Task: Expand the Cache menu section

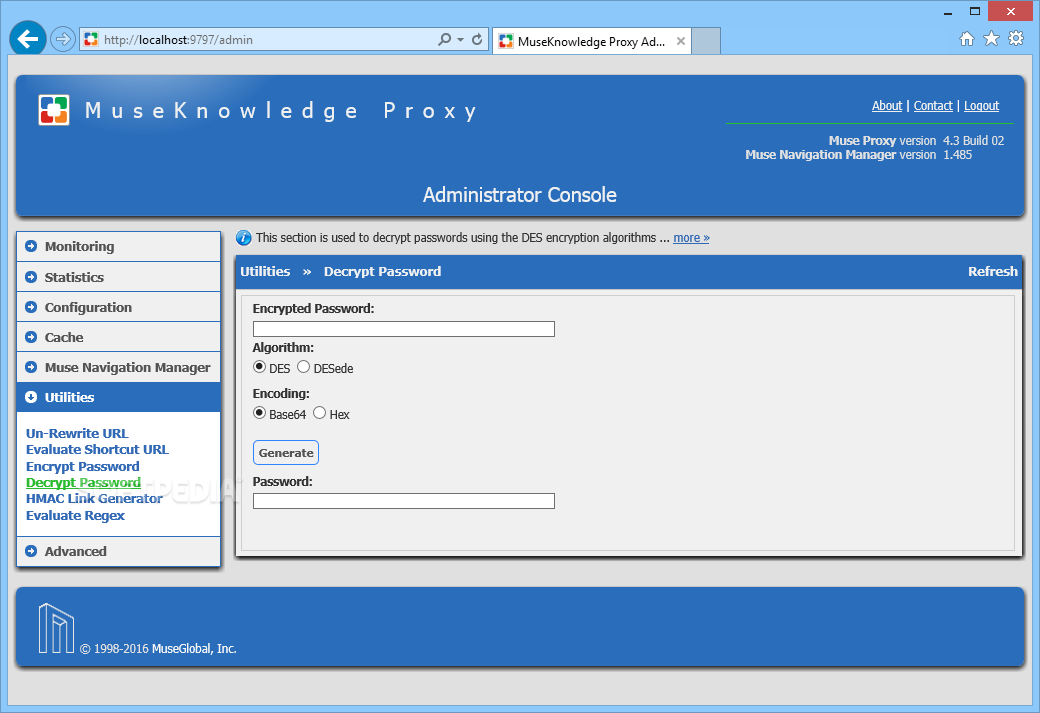Action: coord(118,337)
